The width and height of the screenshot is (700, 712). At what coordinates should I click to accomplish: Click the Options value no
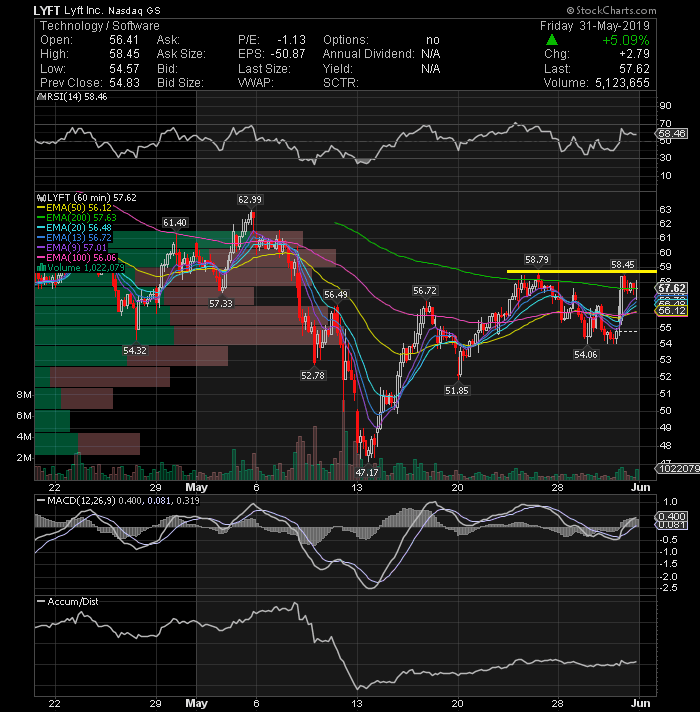433,40
